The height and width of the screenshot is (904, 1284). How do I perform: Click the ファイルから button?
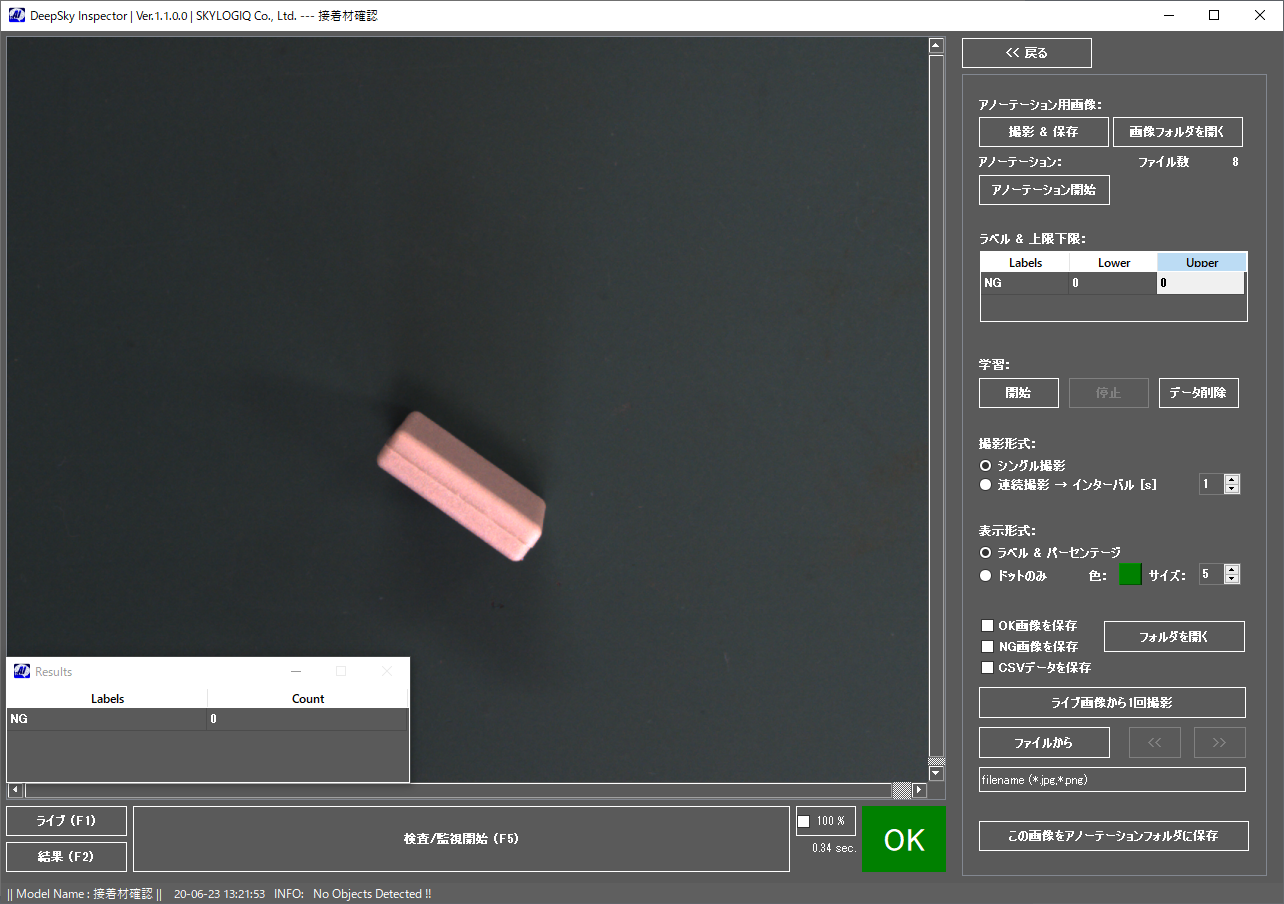(1044, 743)
